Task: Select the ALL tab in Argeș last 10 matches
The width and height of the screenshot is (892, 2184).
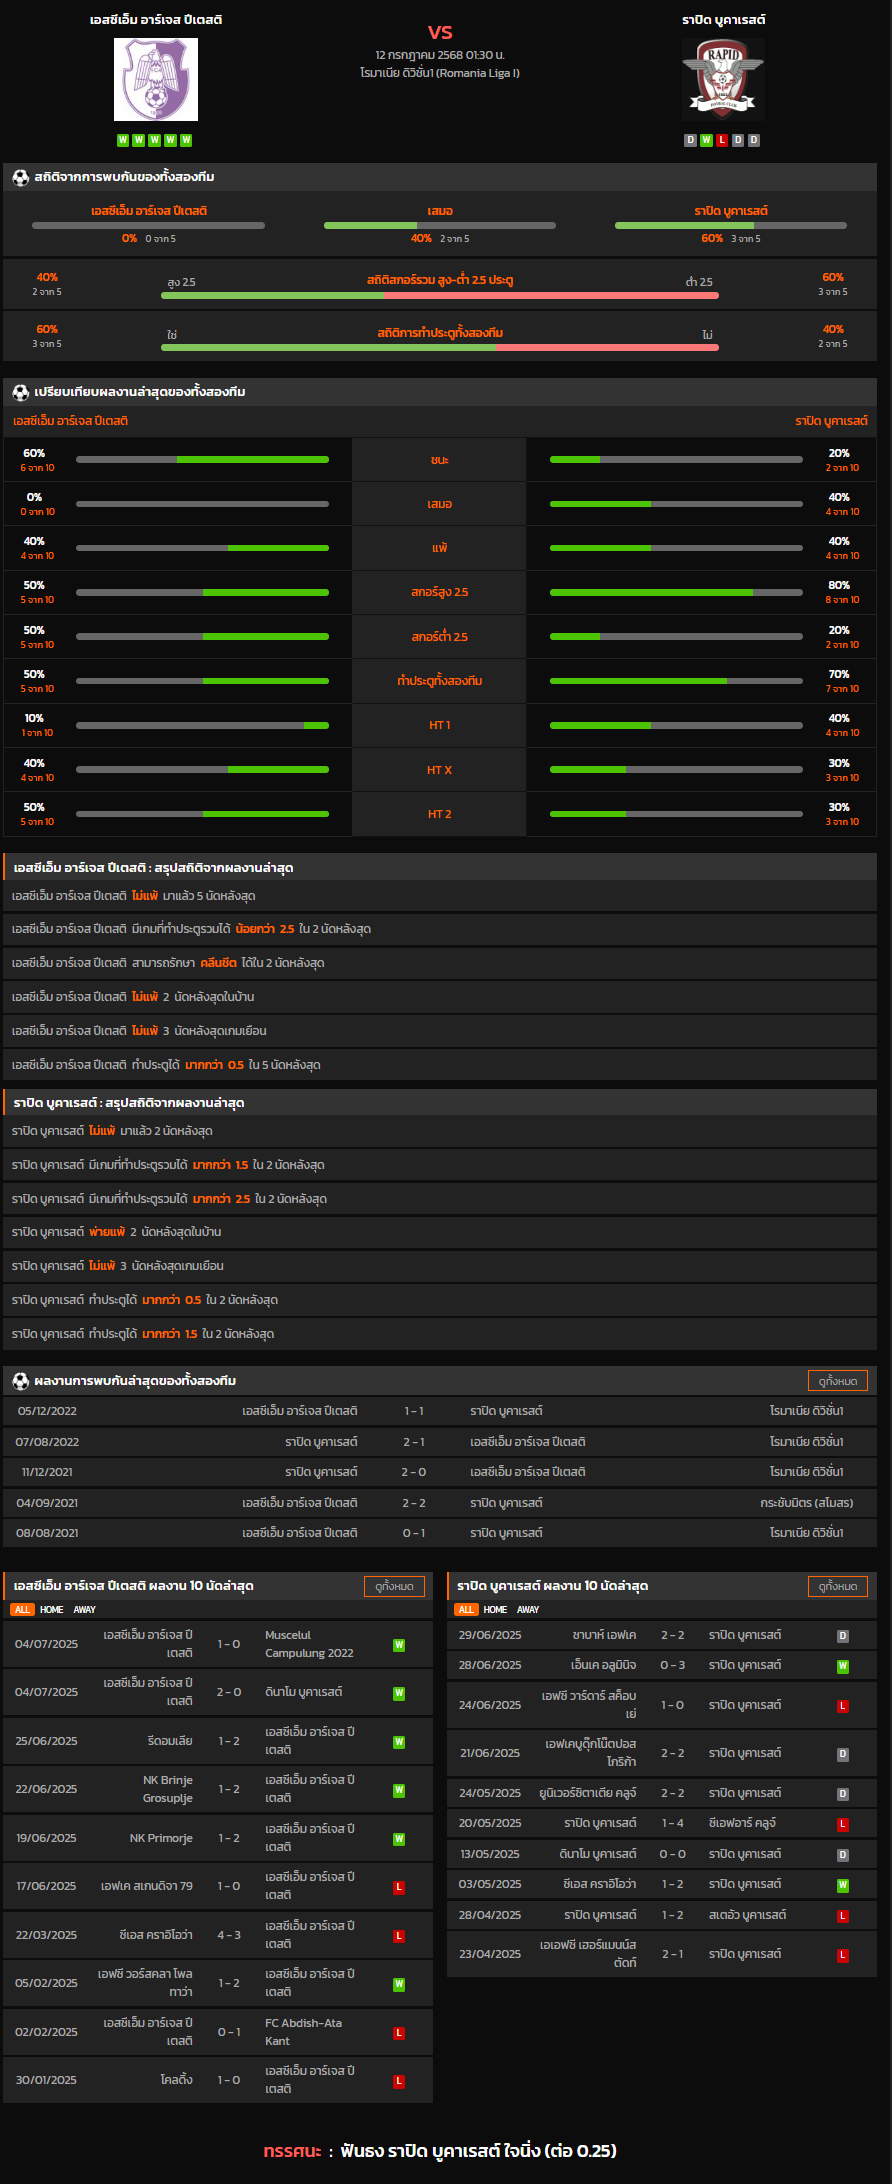Action: [22, 1610]
